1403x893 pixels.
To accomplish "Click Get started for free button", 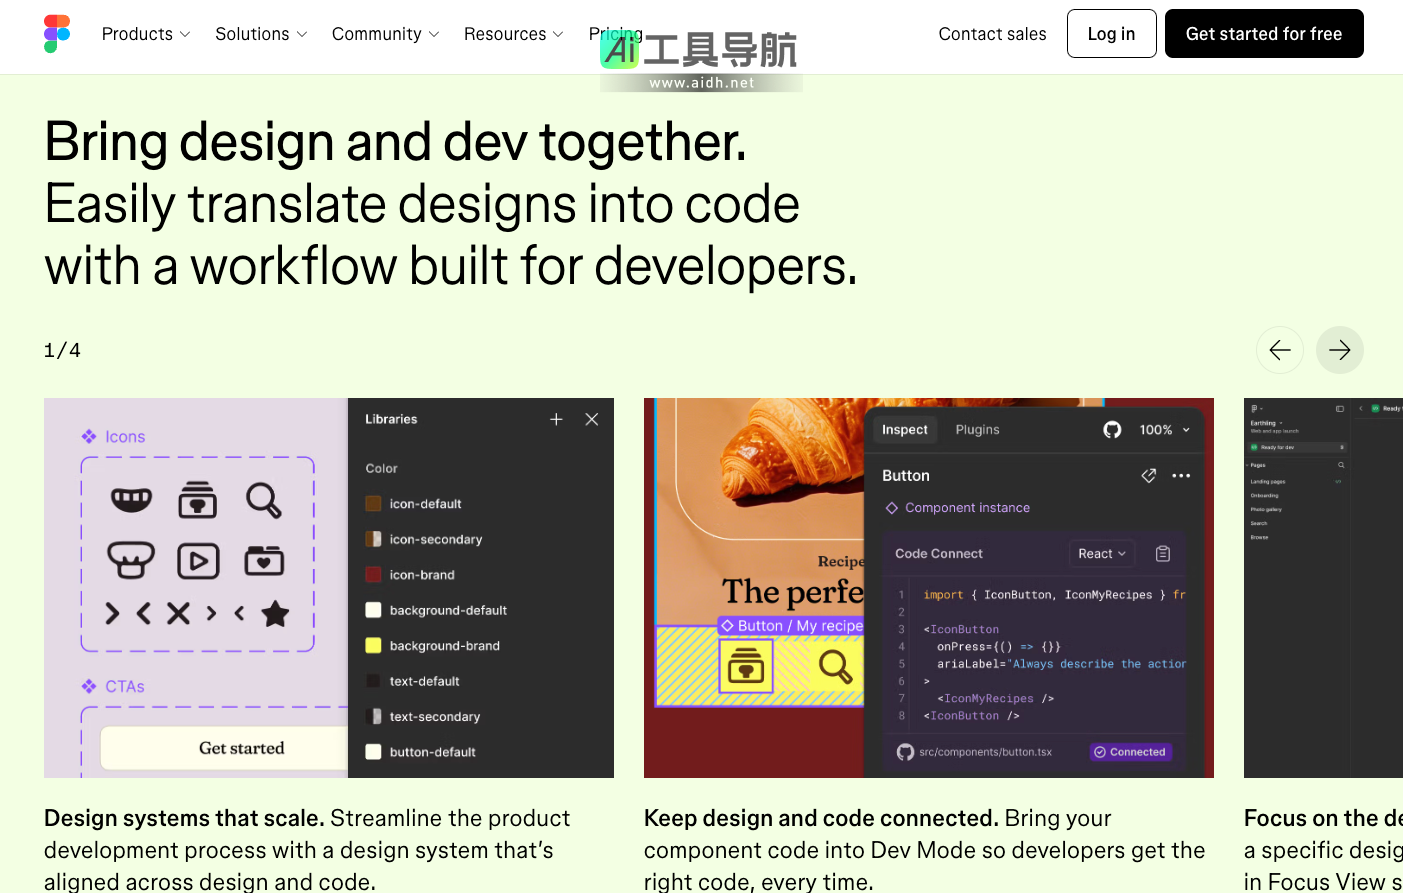I will [1263, 34].
